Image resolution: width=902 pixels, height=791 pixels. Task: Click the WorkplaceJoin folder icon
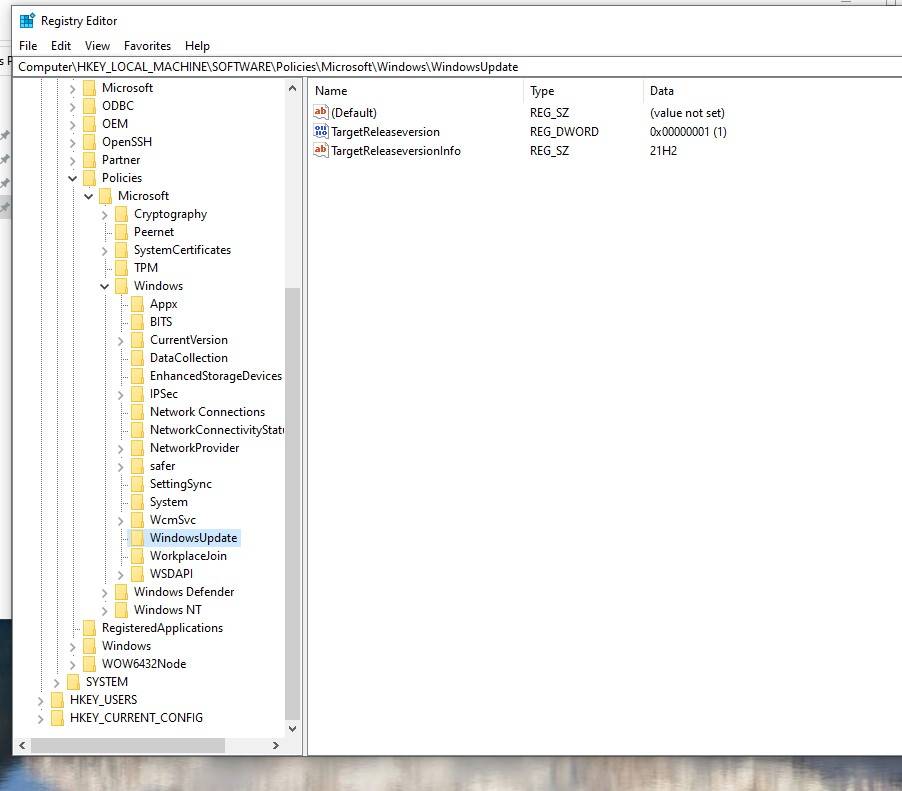click(137, 556)
